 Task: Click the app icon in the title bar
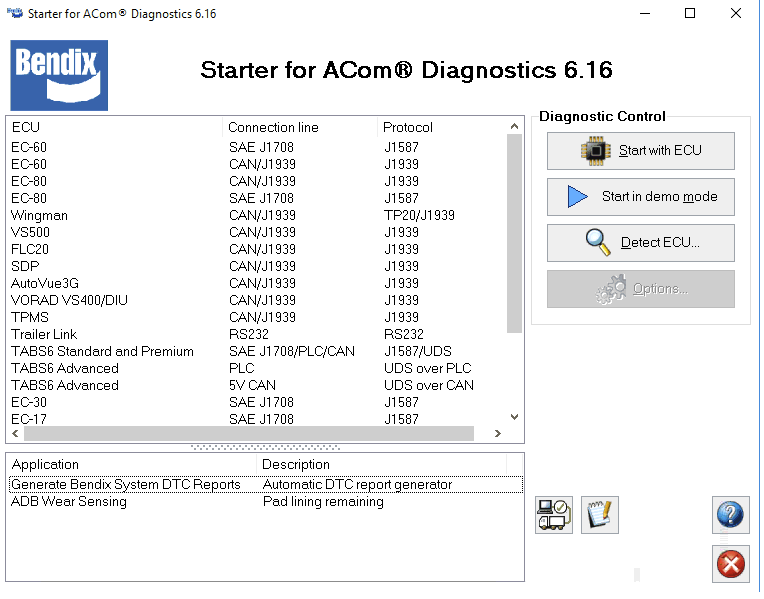[x=16, y=13]
